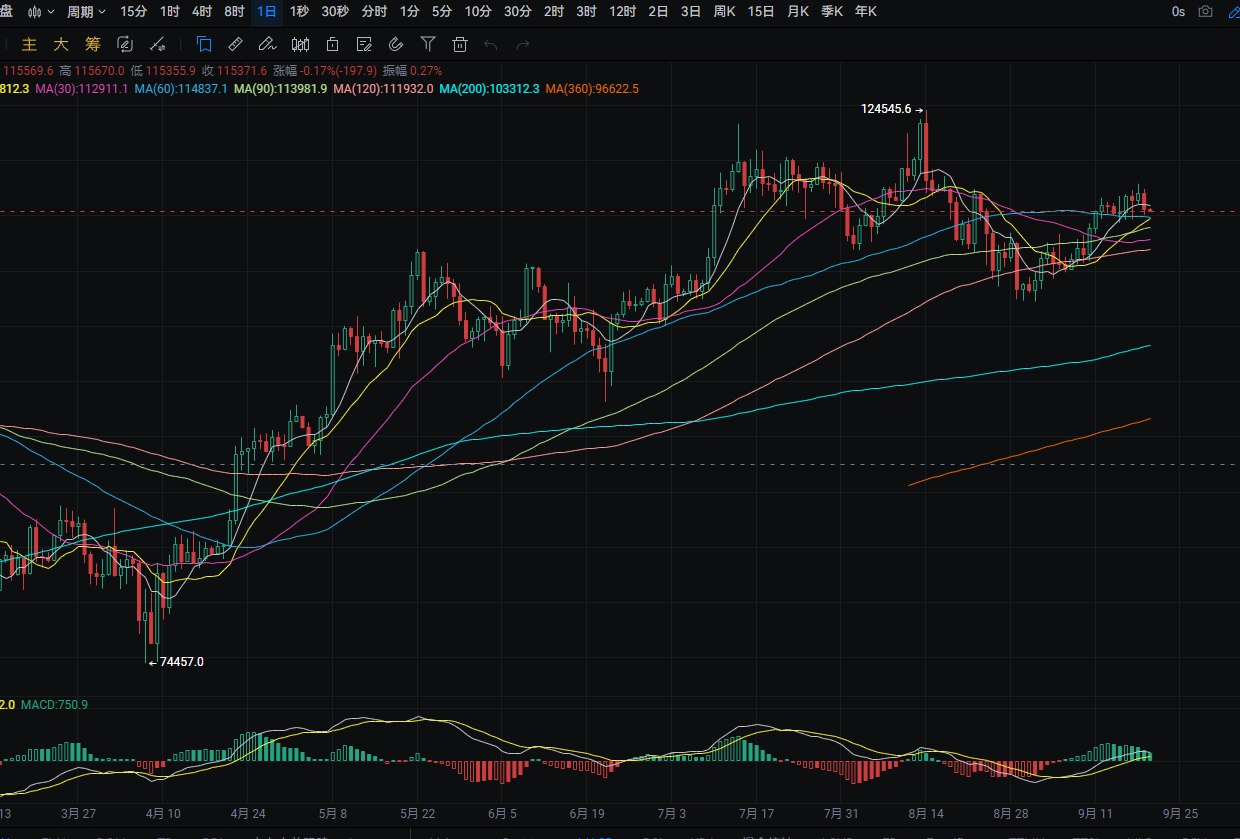This screenshot has height=839, width=1240.
Task: Open the trash delete-drawings icon
Action: [x=460, y=44]
